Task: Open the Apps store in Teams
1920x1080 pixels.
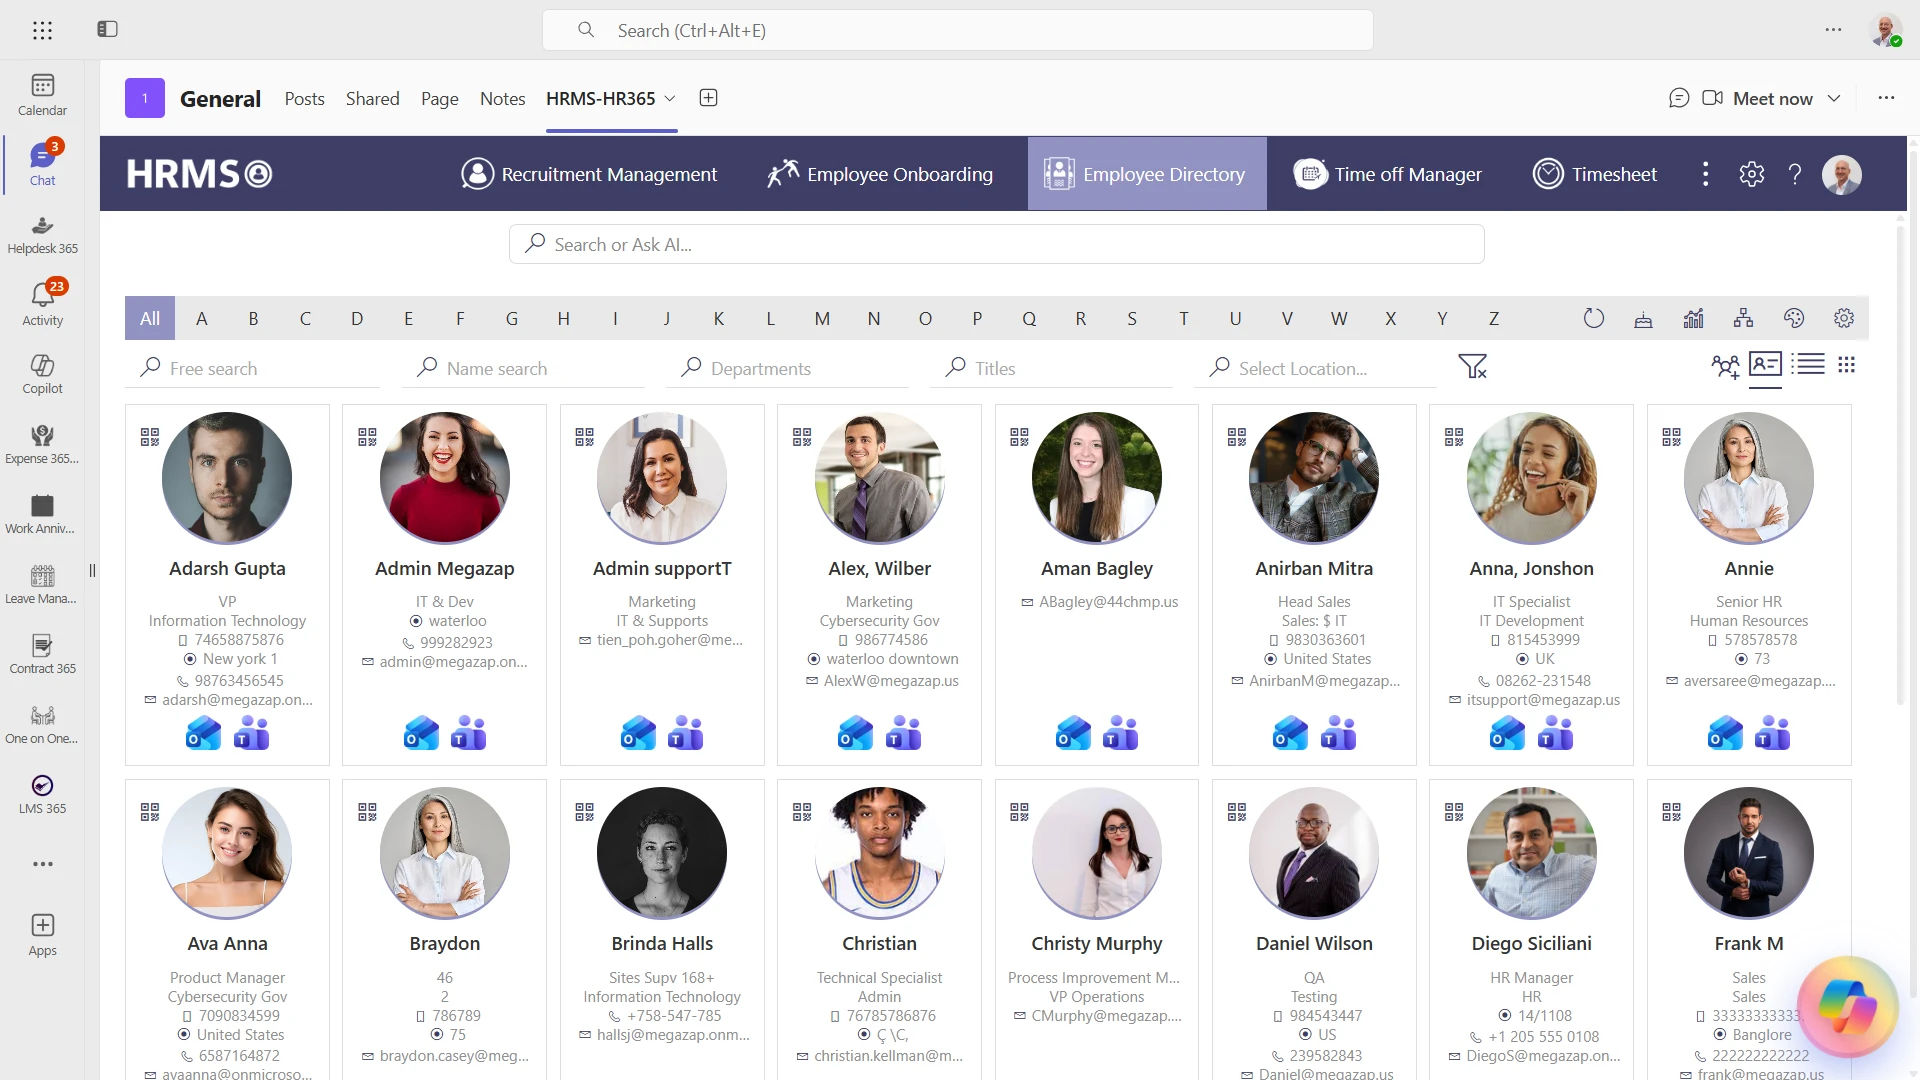Action: (42, 935)
